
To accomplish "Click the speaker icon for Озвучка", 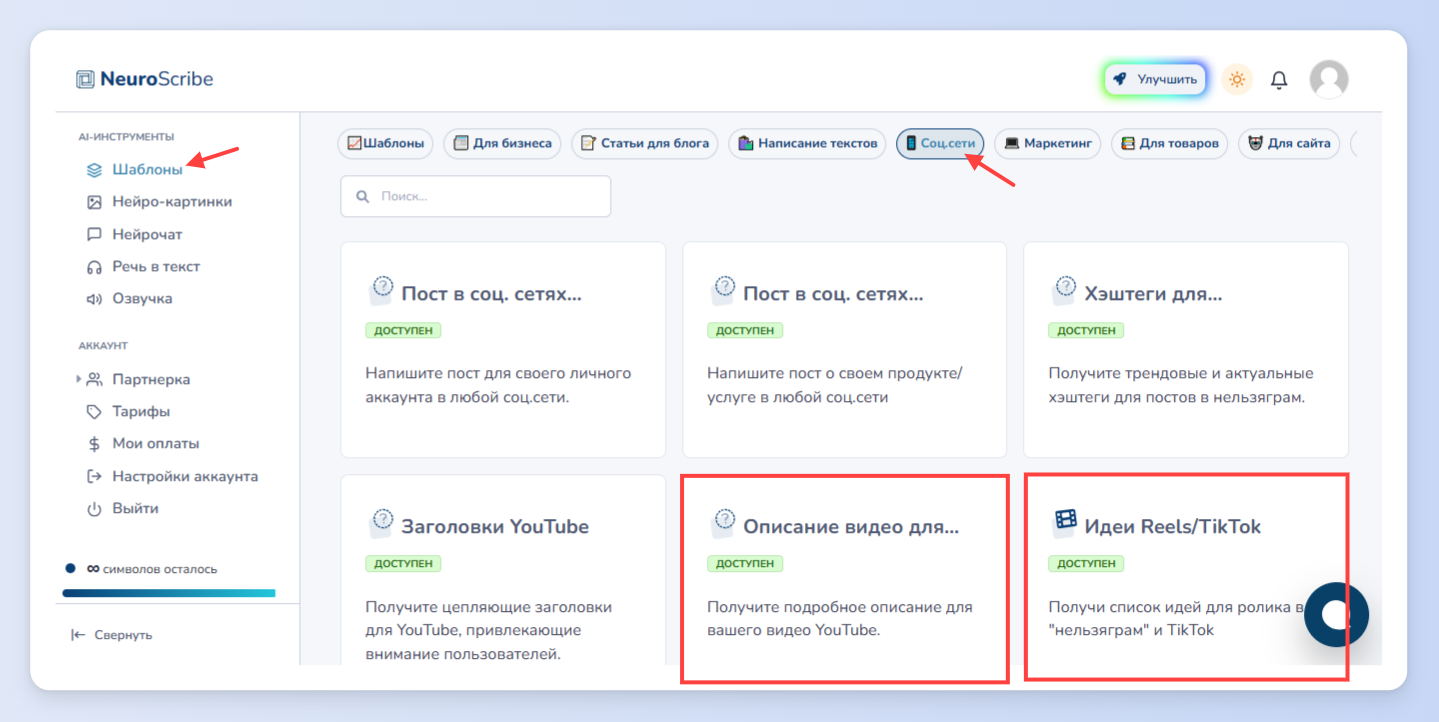I will coord(94,298).
